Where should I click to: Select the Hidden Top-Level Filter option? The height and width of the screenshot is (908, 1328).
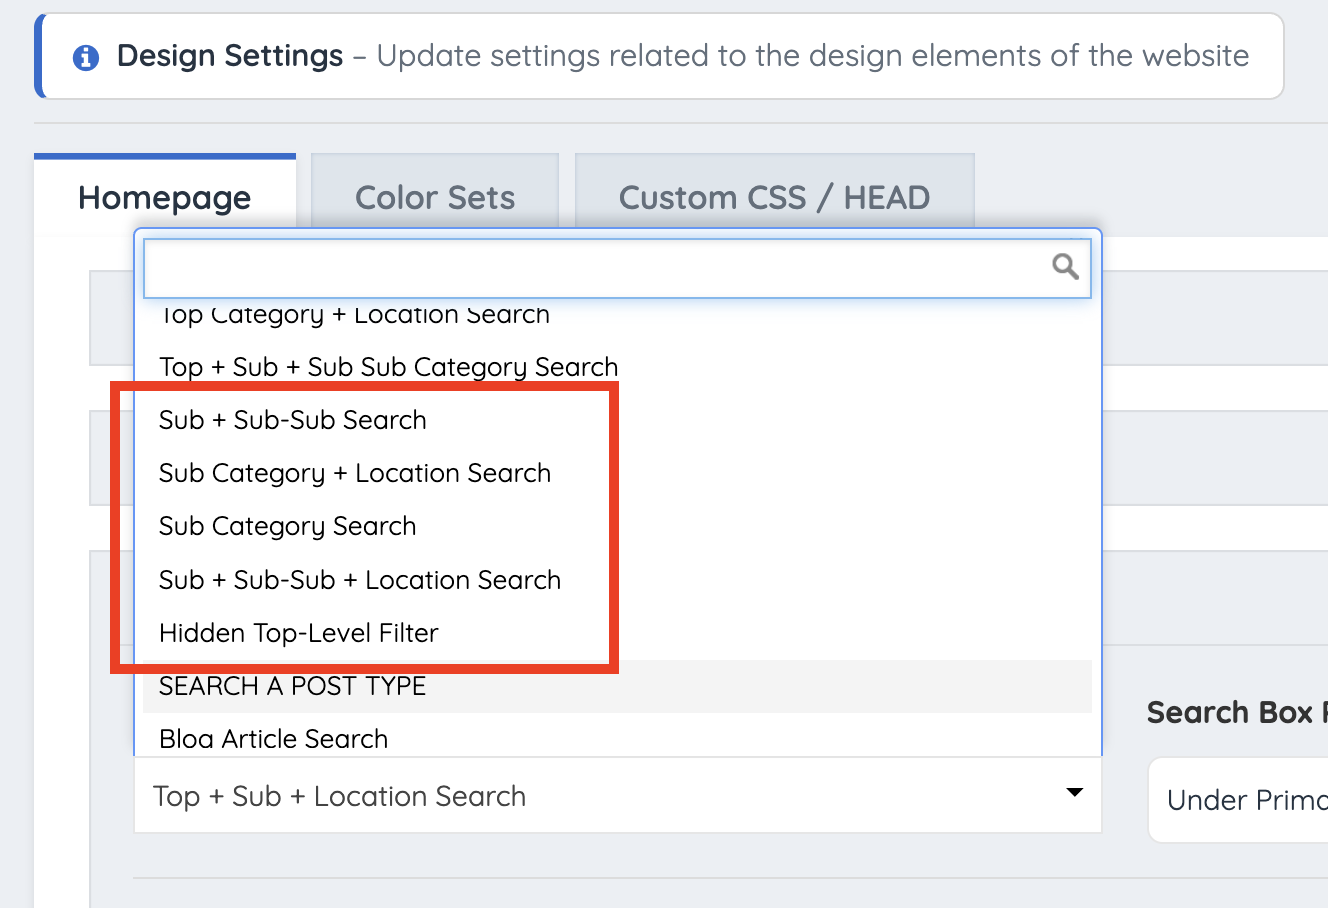[299, 633]
